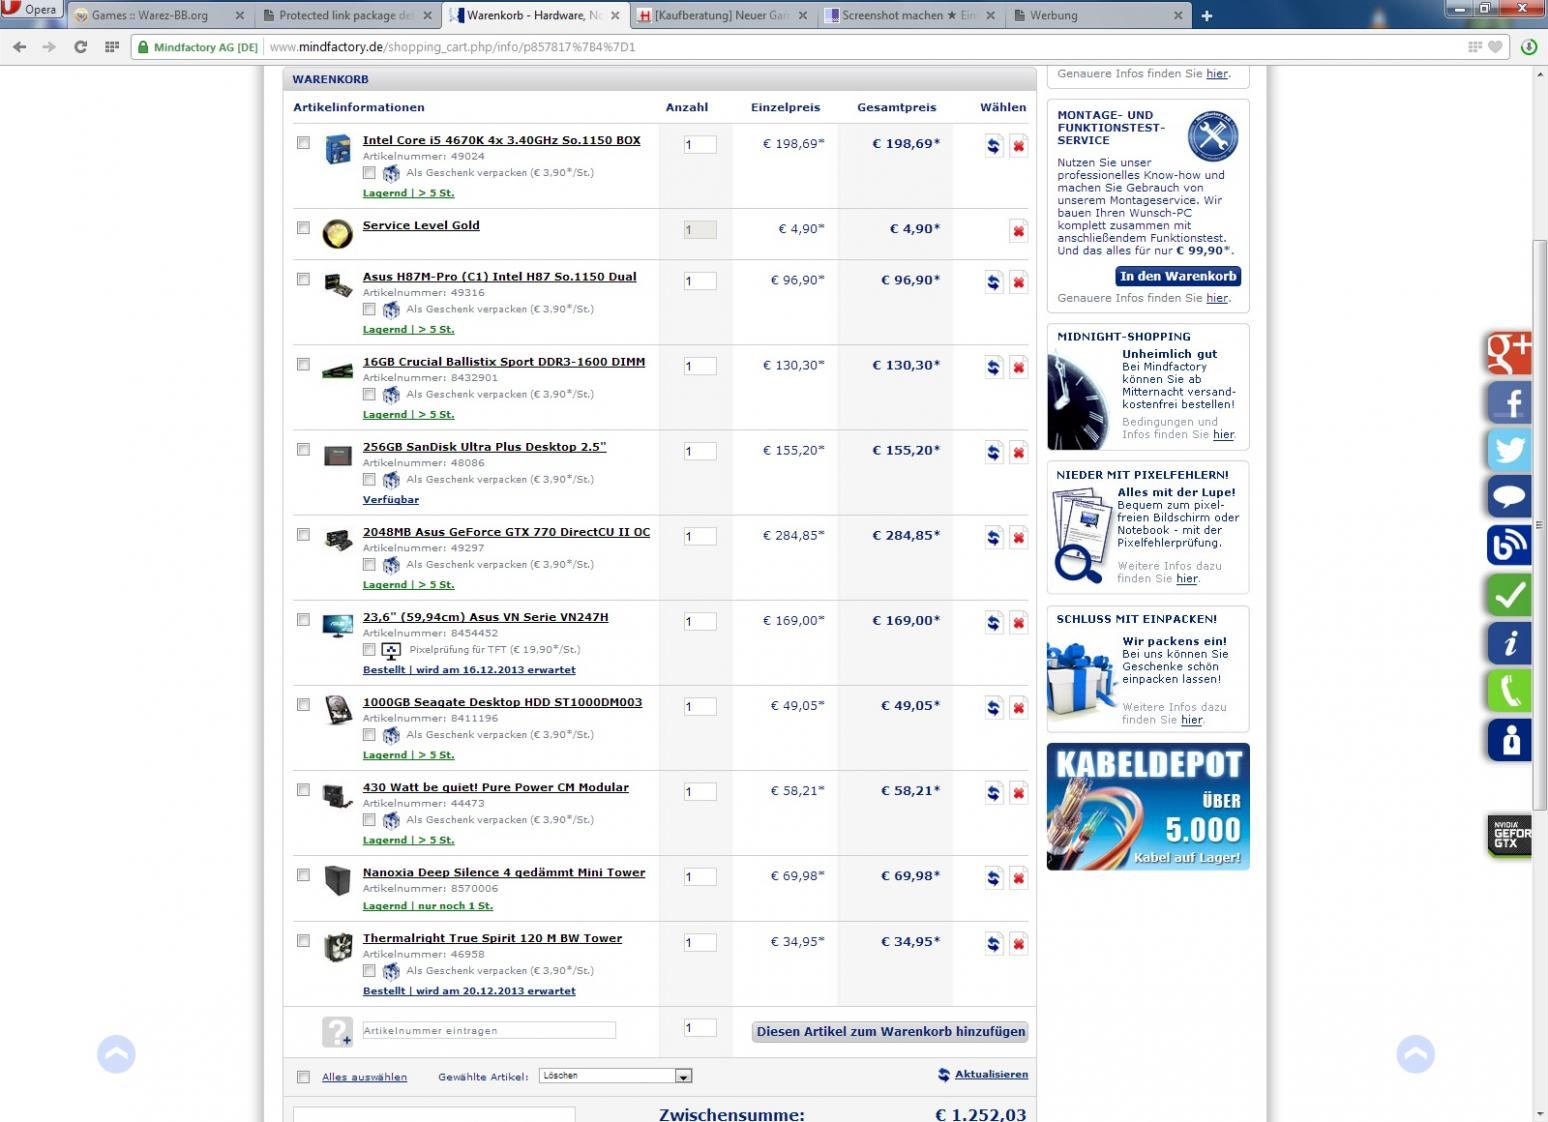Open a new browser tab
1548x1122 pixels.
[1207, 15]
